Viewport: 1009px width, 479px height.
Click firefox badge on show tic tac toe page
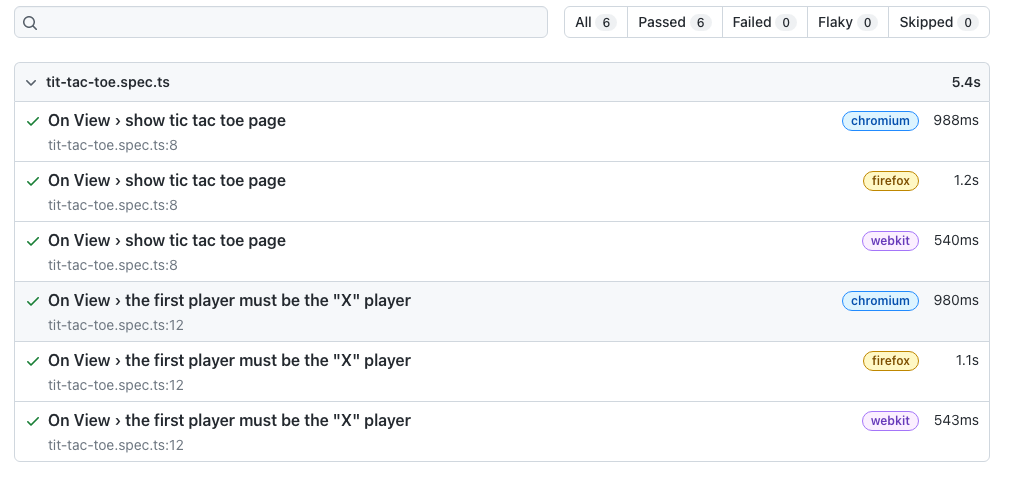click(891, 181)
